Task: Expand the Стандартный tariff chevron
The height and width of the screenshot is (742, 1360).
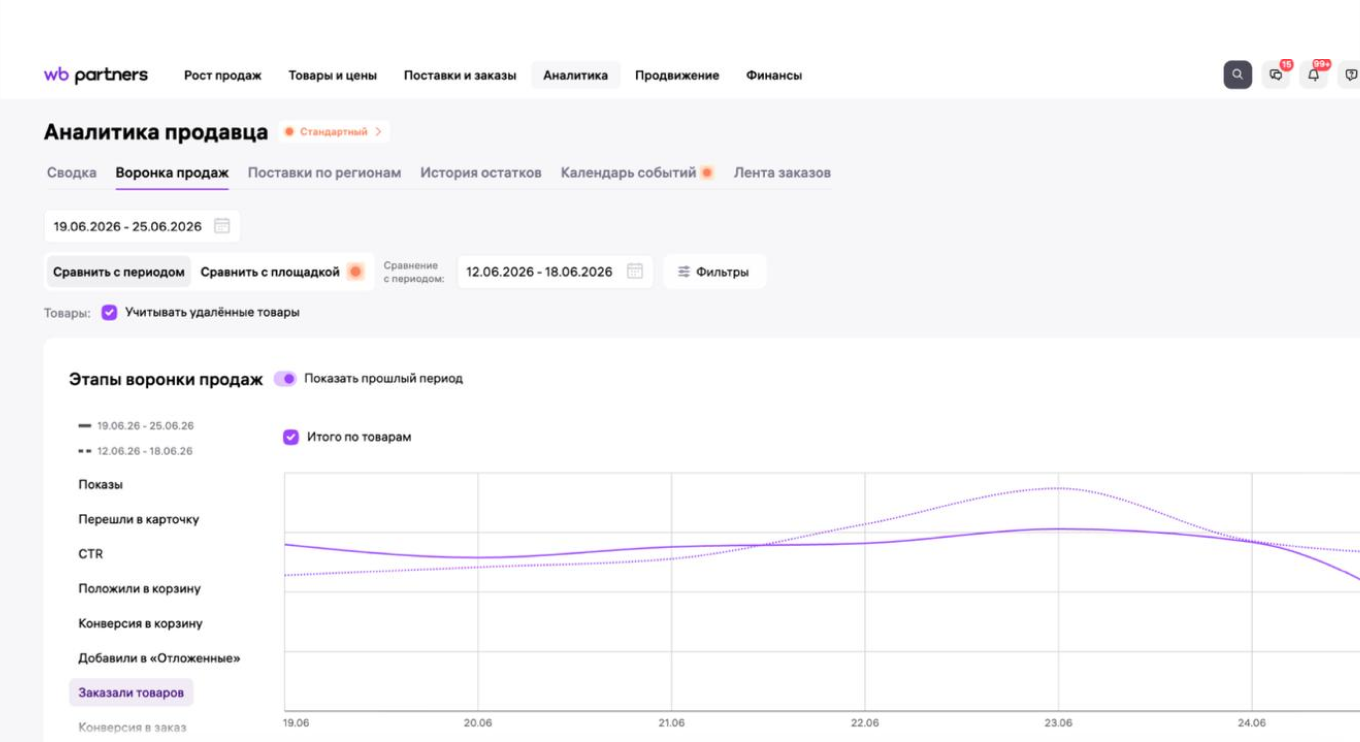Action: [x=378, y=132]
